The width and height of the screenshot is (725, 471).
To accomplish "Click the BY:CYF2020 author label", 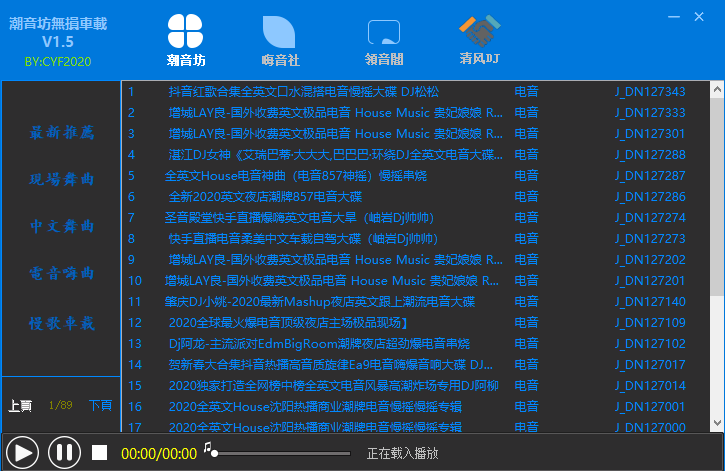I will tap(58, 62).
